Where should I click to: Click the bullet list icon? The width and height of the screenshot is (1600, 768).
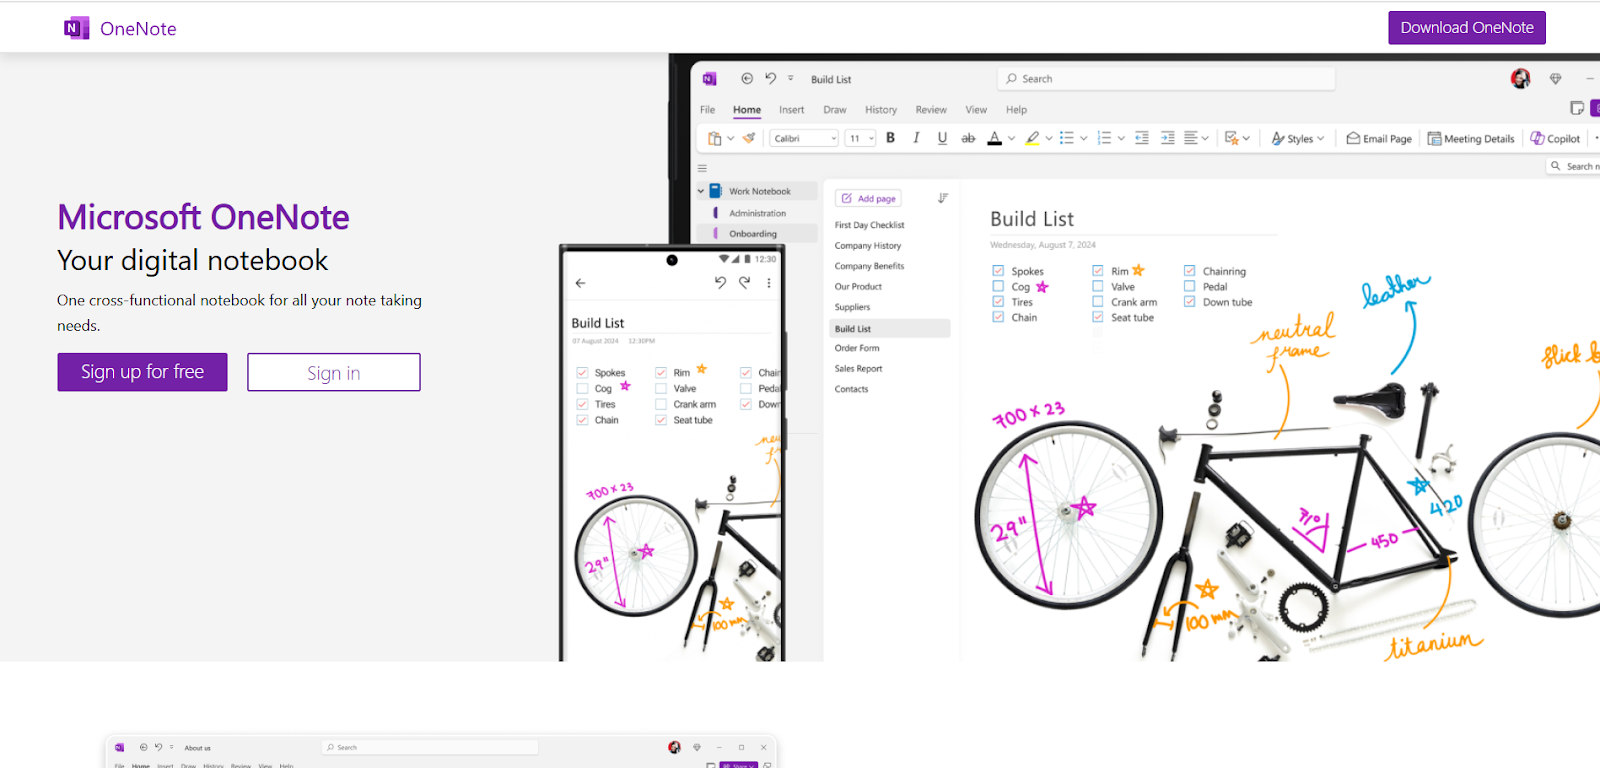(x=1066, y=138)
